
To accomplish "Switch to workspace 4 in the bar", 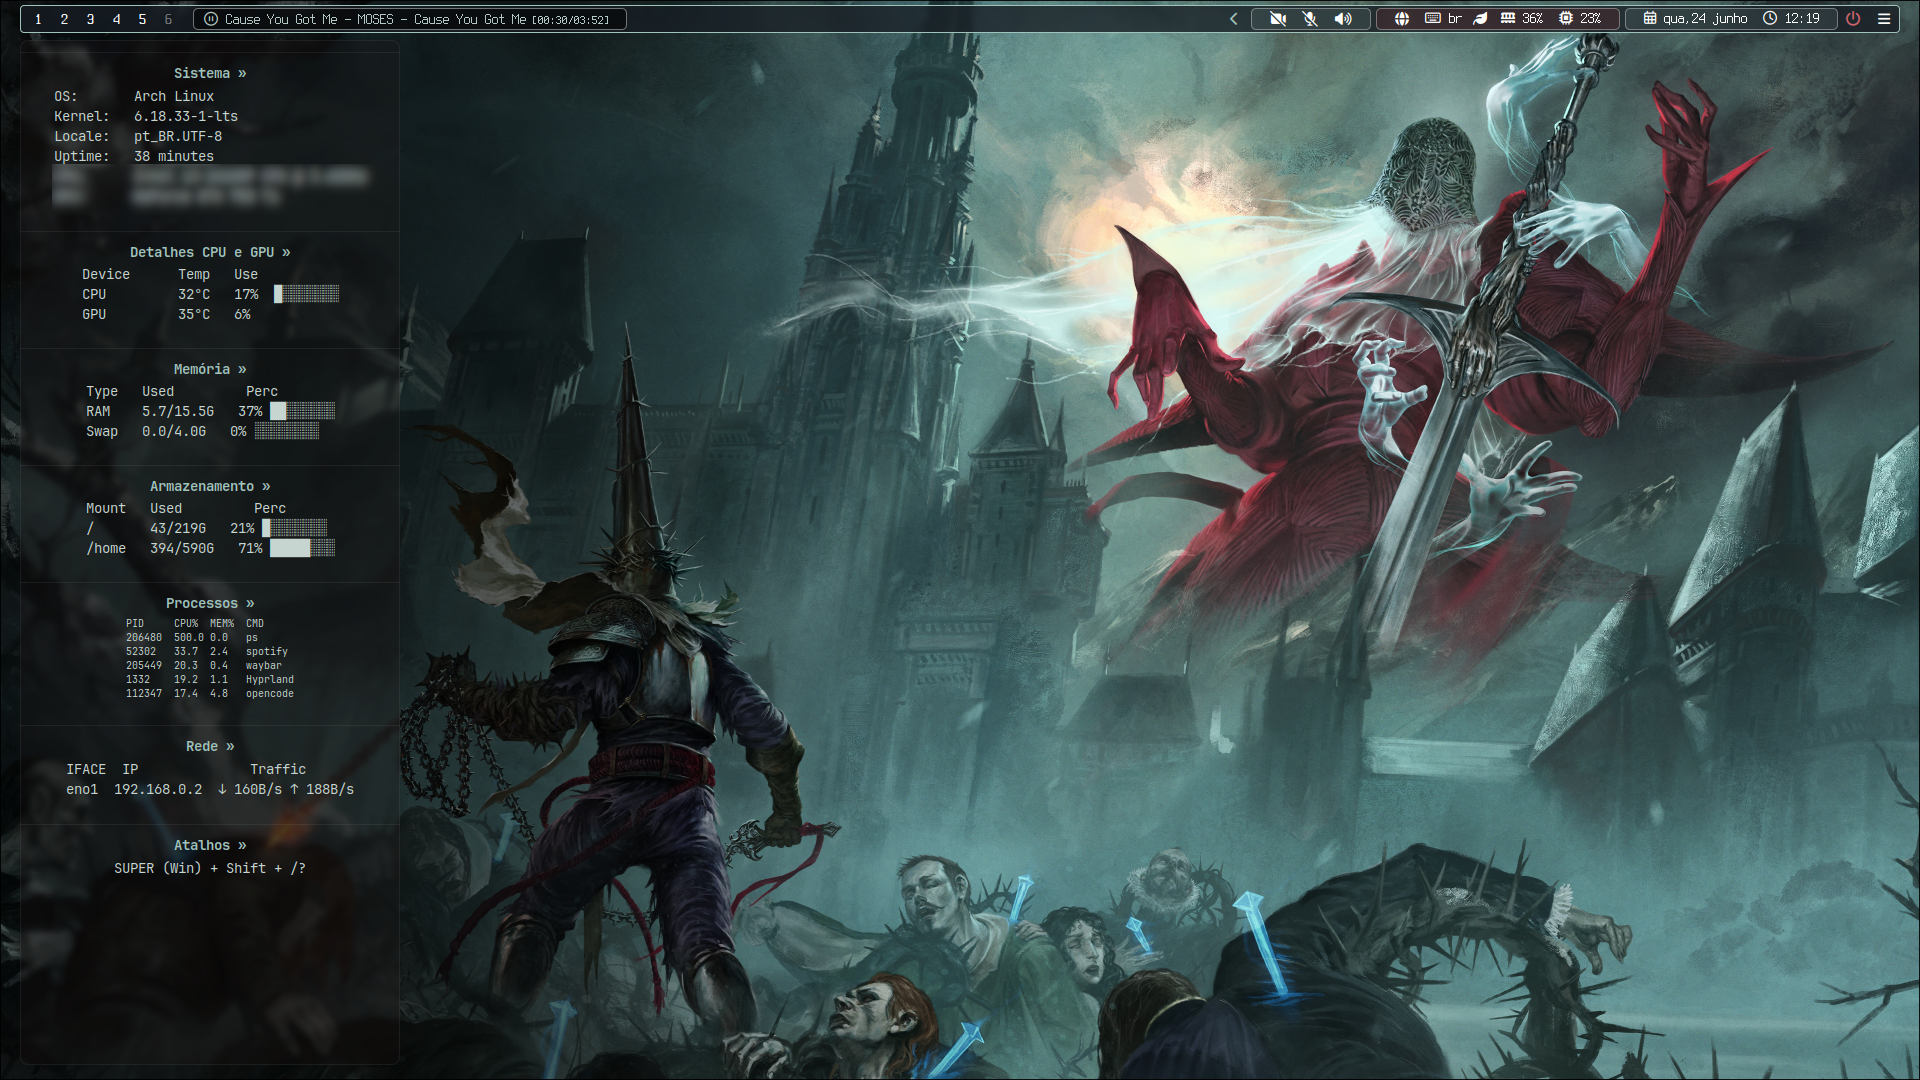I will tap(116, 19).
